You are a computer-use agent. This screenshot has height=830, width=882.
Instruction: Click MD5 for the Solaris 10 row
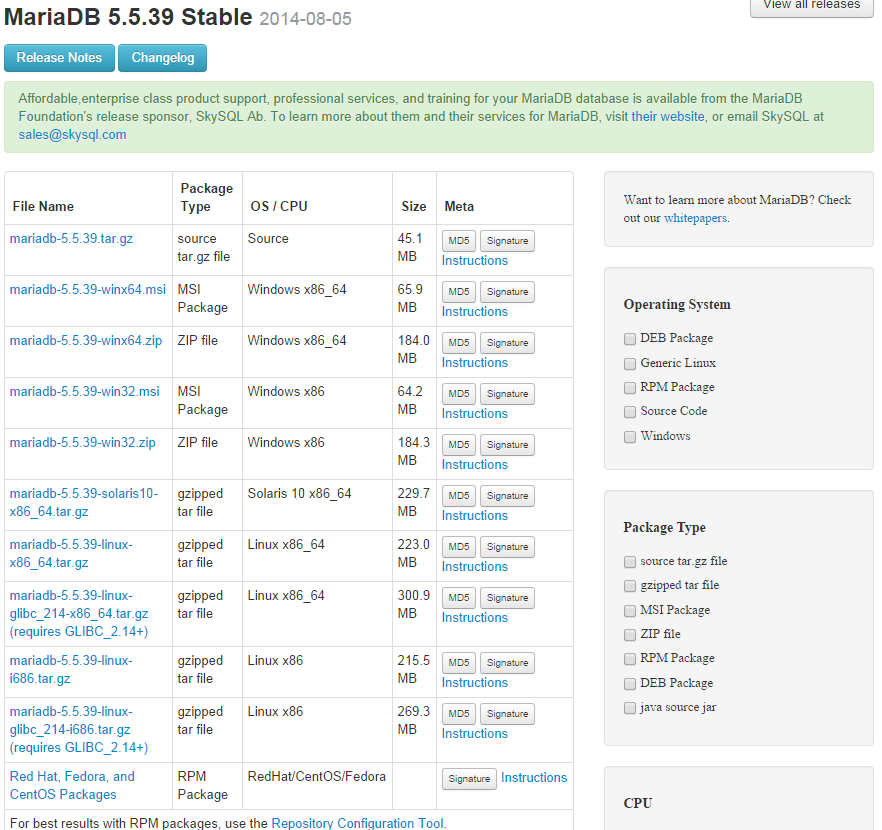coord(459,496)
